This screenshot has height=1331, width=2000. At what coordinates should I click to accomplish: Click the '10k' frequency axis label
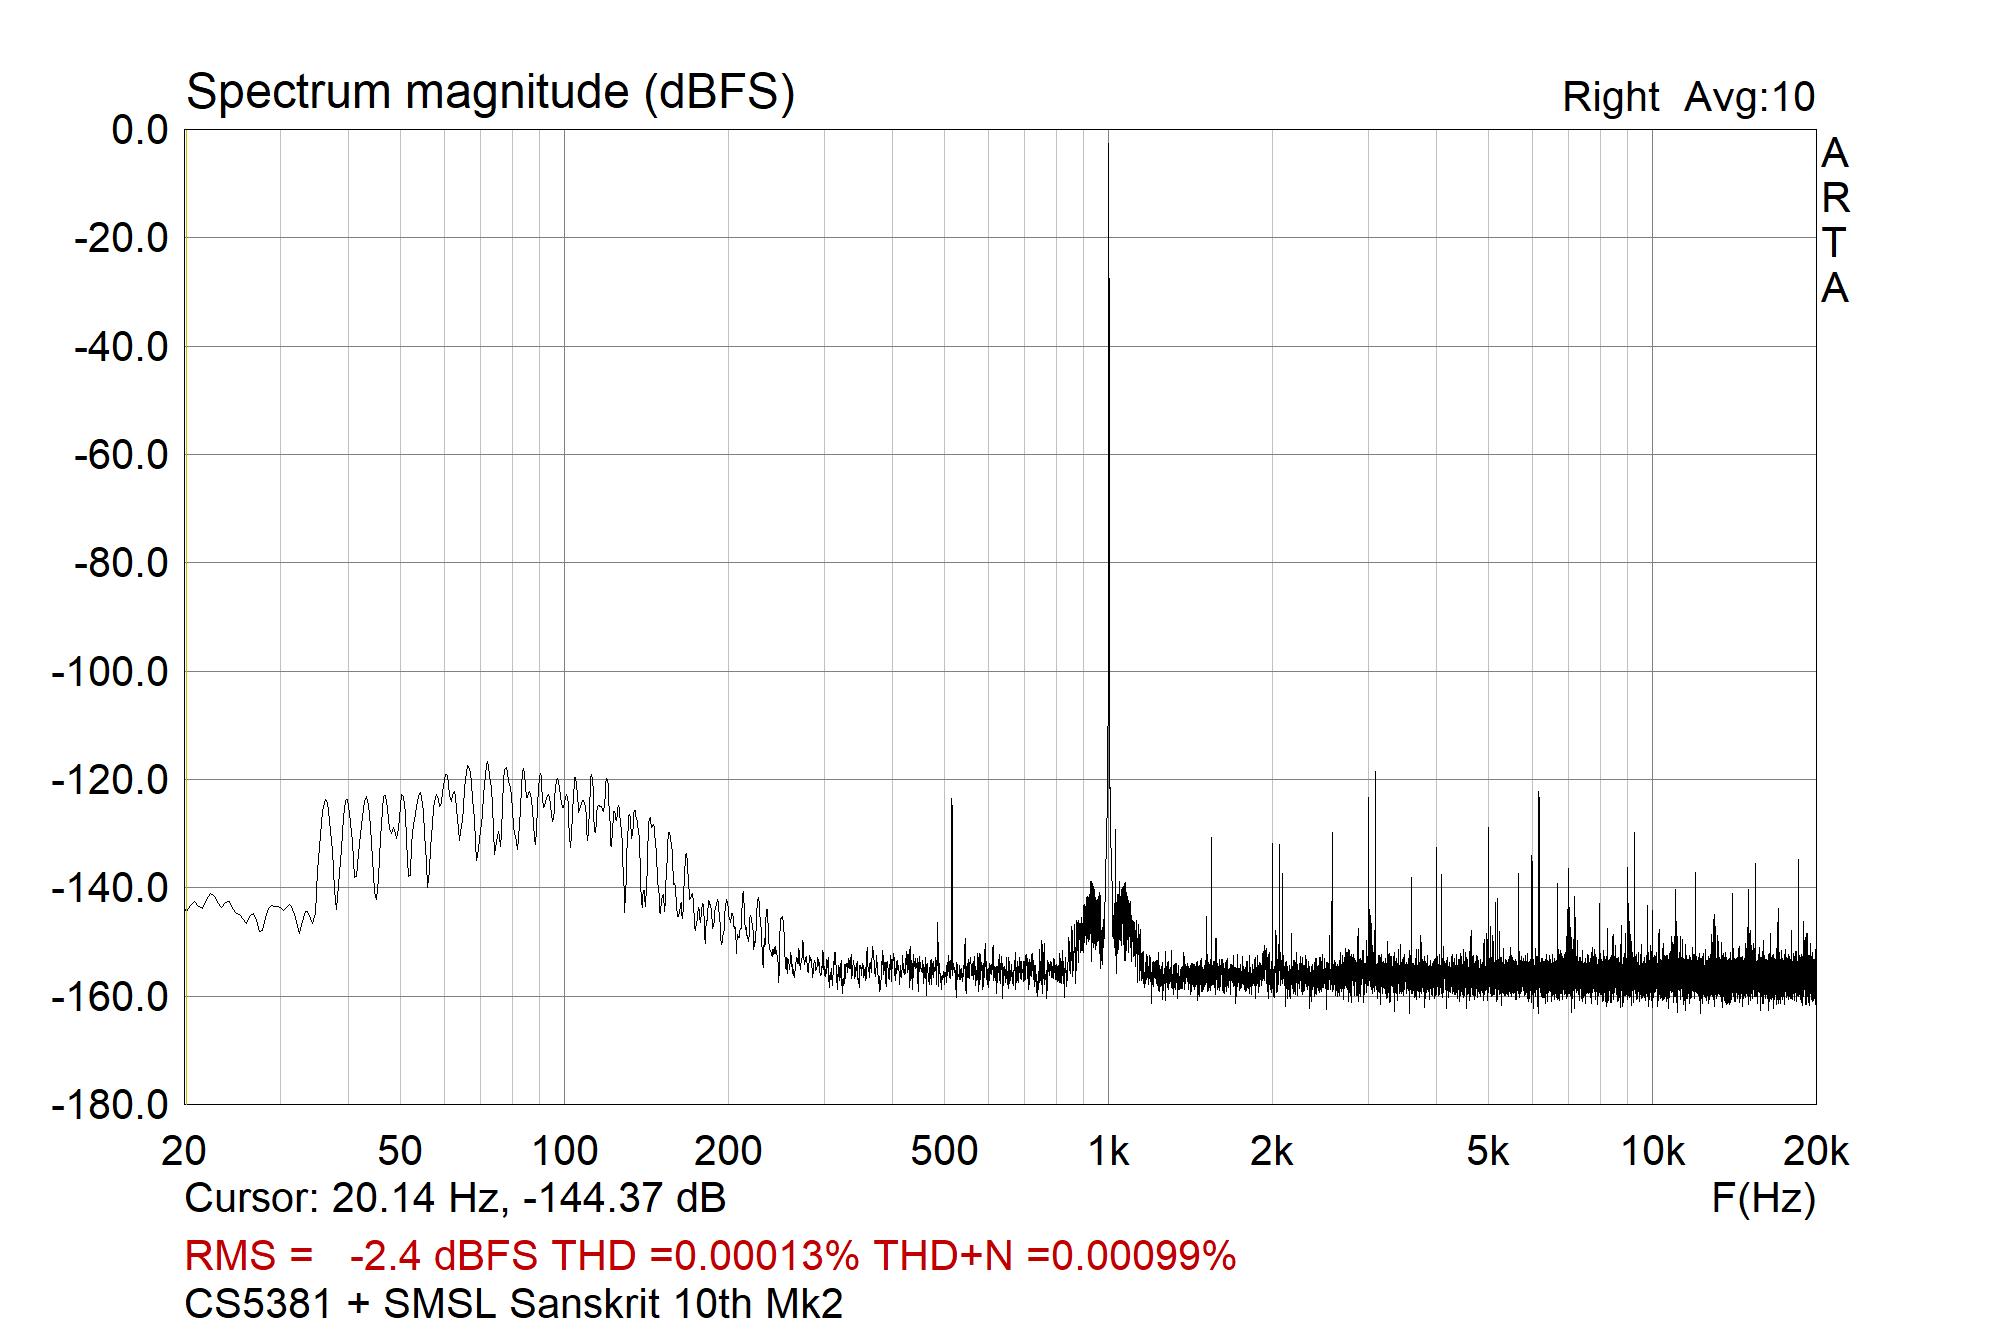(1652, 1152)
